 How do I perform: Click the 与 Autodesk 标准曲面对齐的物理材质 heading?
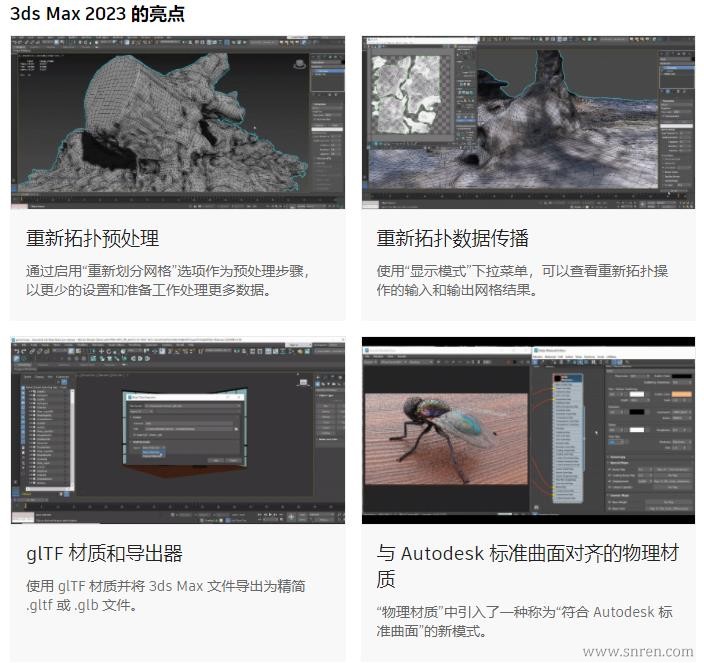pyautogui.click(x=528, y=566)
